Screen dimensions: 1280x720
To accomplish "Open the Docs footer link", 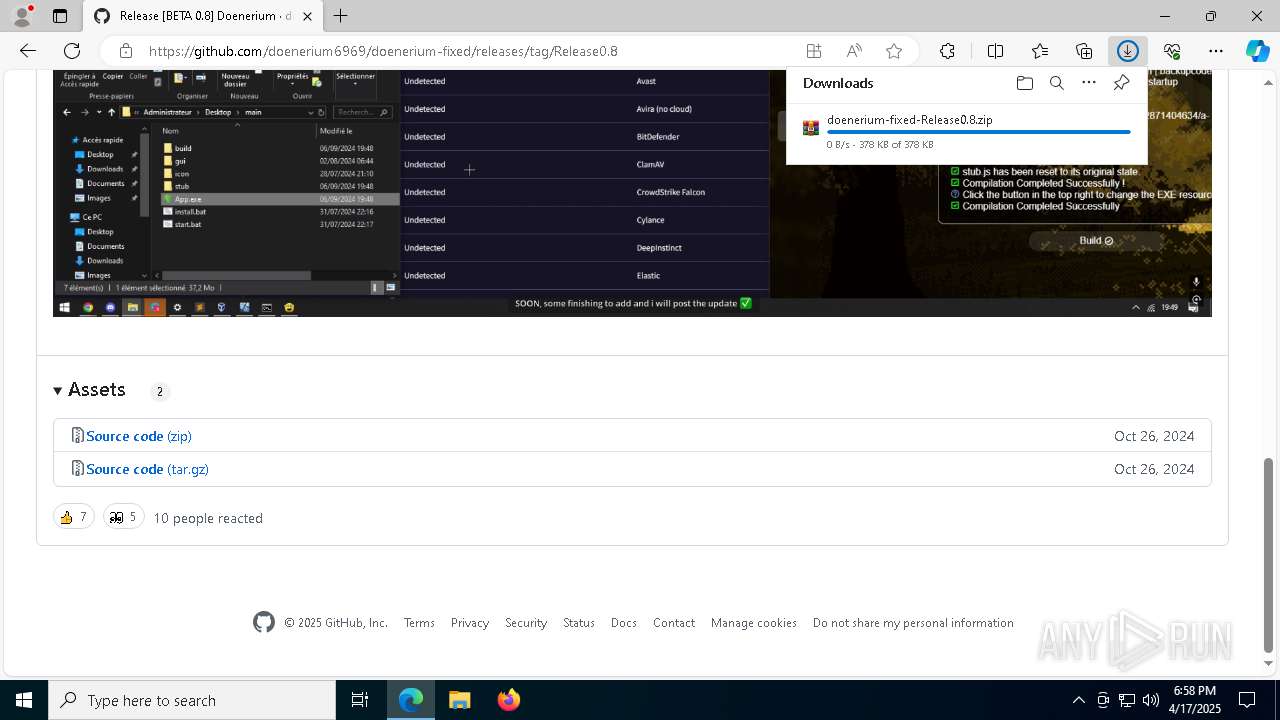I will click(624, 623).
